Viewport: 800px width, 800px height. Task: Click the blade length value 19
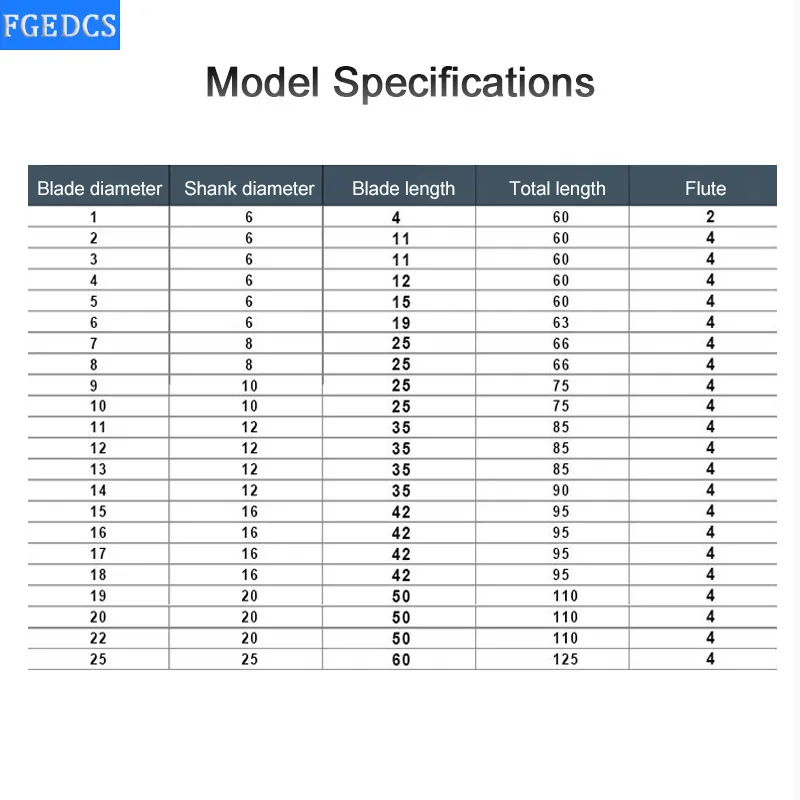click(x=401, y=323)
